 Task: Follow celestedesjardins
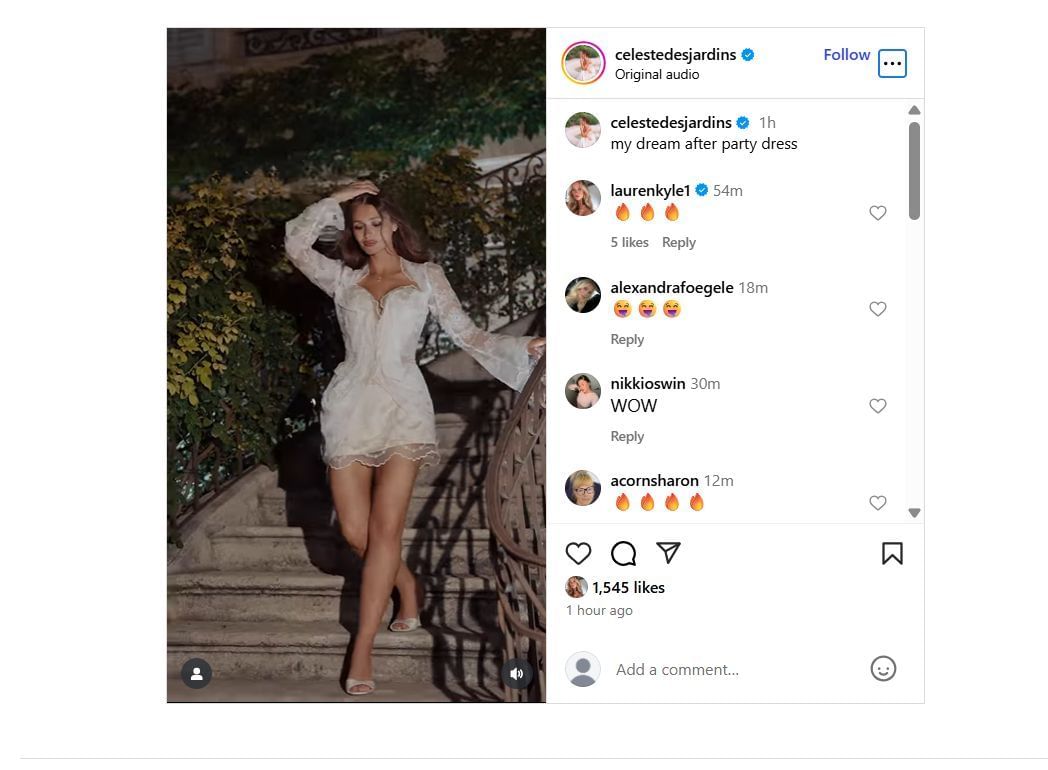coord(846,55)
